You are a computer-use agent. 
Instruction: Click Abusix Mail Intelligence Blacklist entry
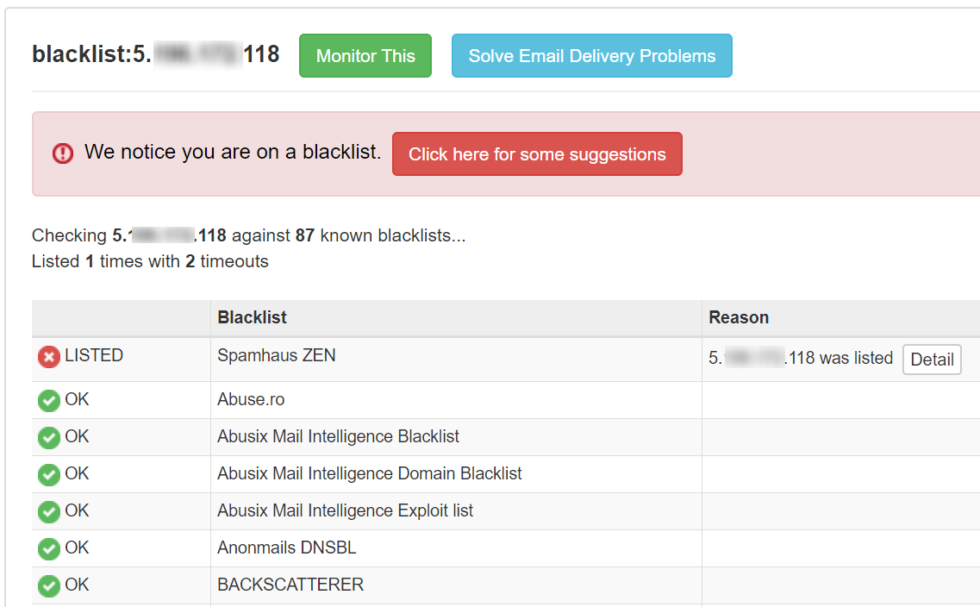coord(338,437)
